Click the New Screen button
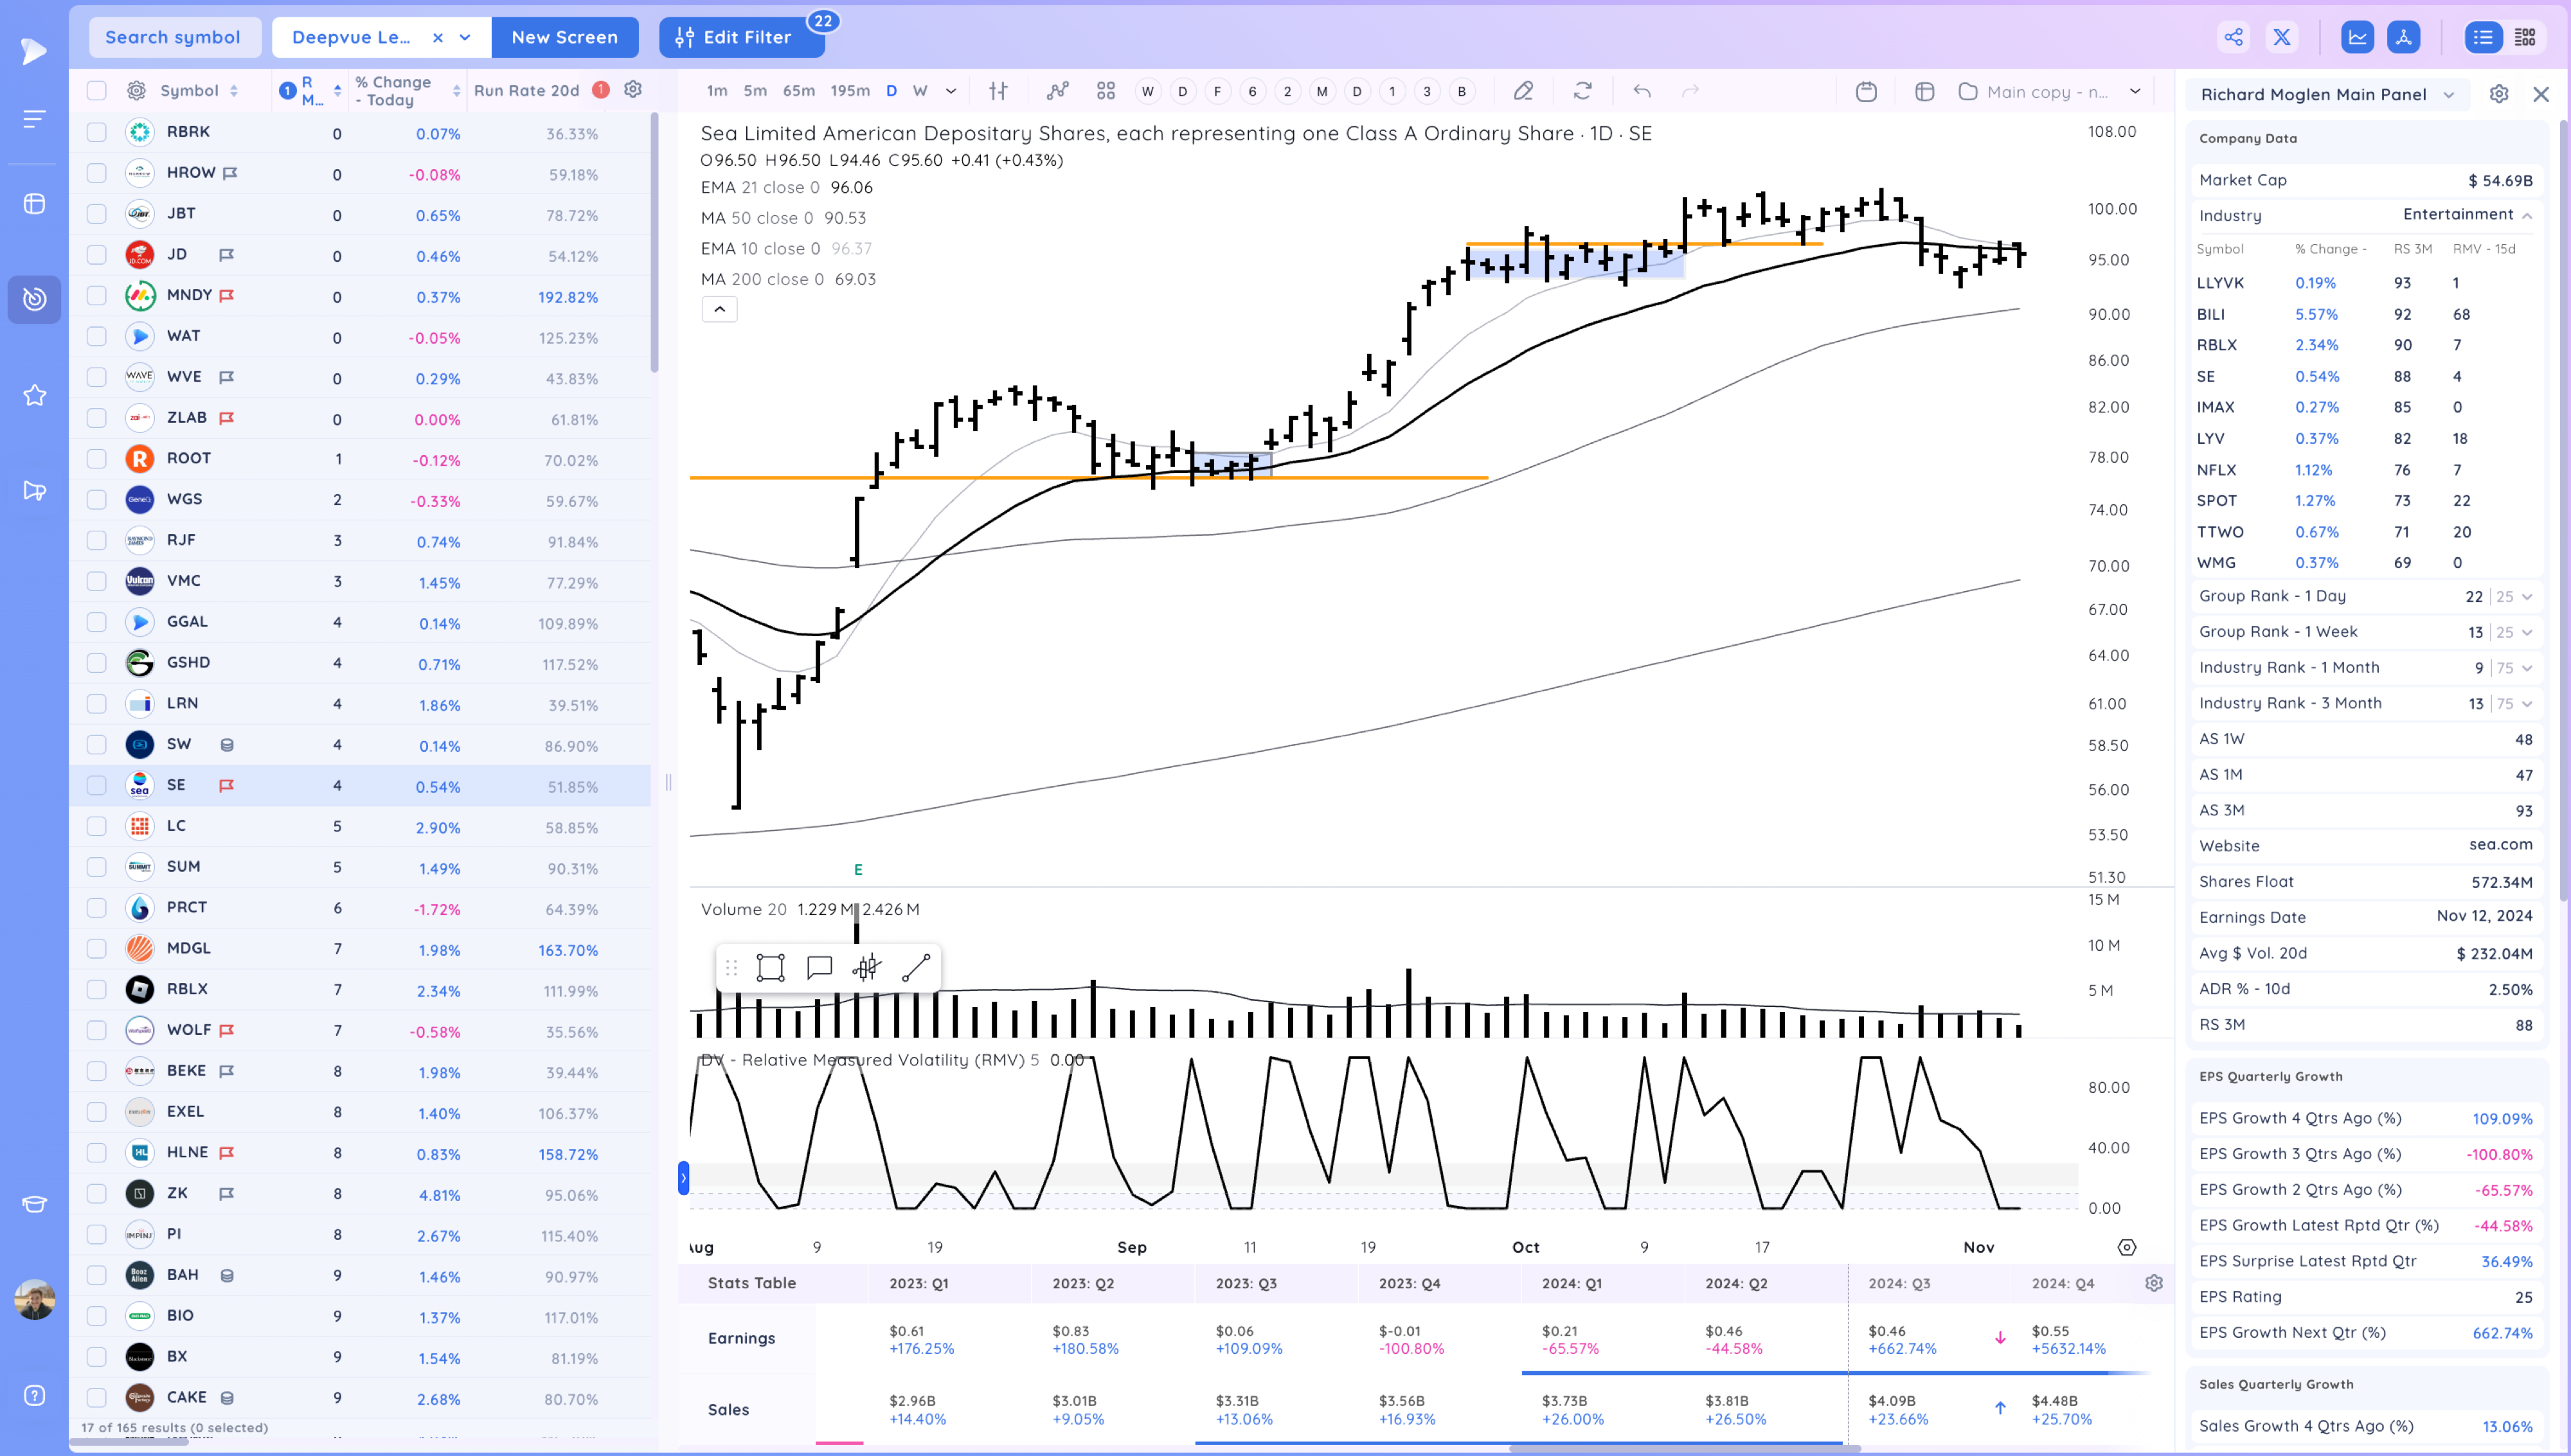2571x1456 pixels. tap(564, 37)
